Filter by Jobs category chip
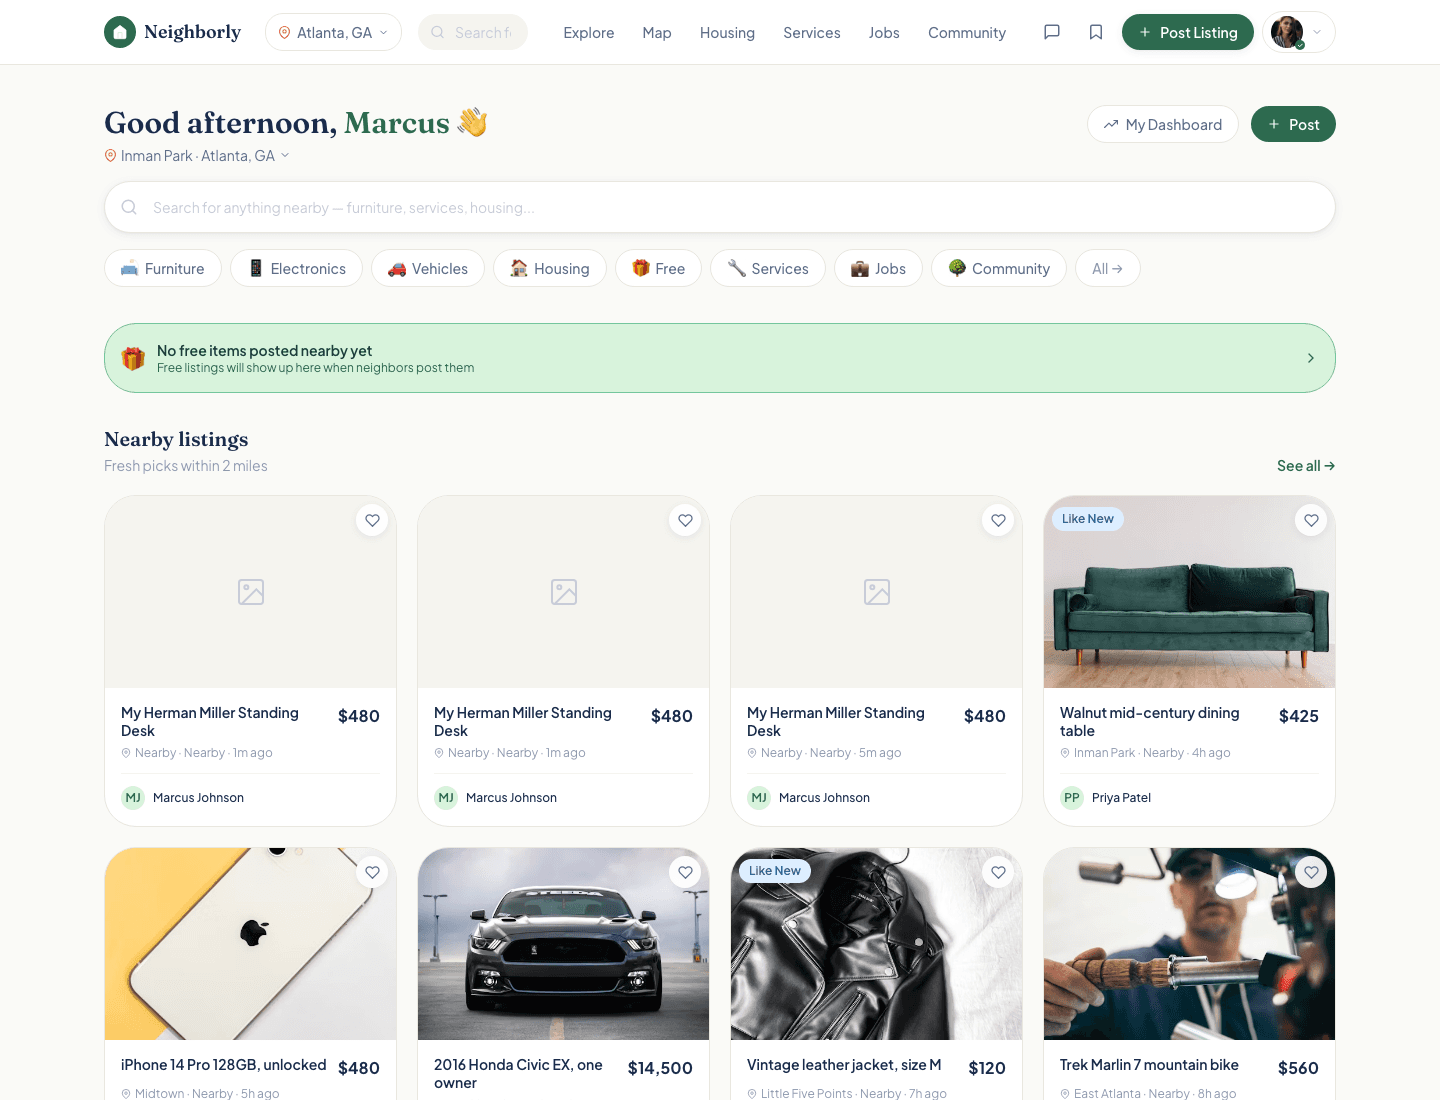The height and width of the screenshot is (1100, 1440). (878, 268)
